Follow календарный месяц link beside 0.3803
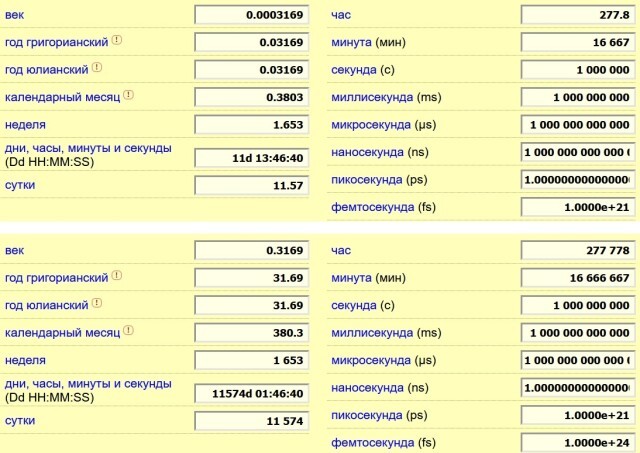 (62, 97)
